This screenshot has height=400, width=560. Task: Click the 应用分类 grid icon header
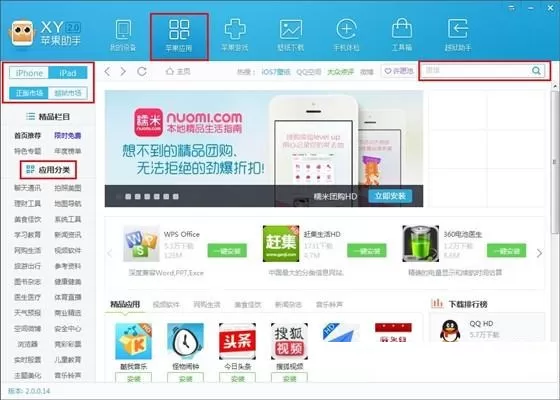(x=30, y=169)
